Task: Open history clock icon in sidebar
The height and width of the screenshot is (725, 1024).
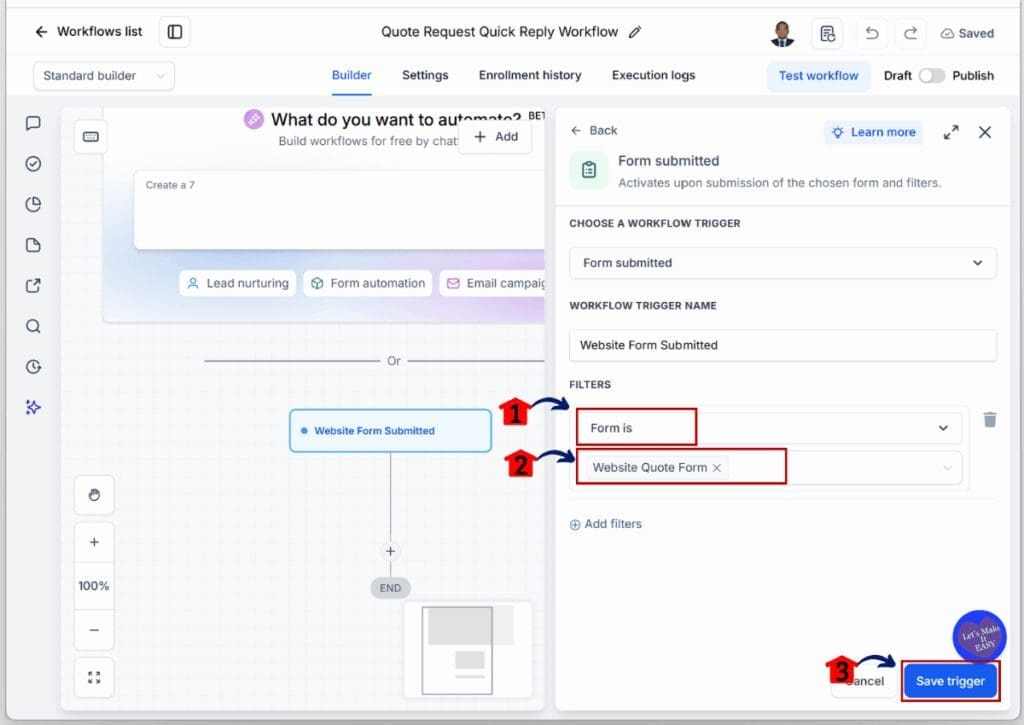Action: [x=33, y=366]
